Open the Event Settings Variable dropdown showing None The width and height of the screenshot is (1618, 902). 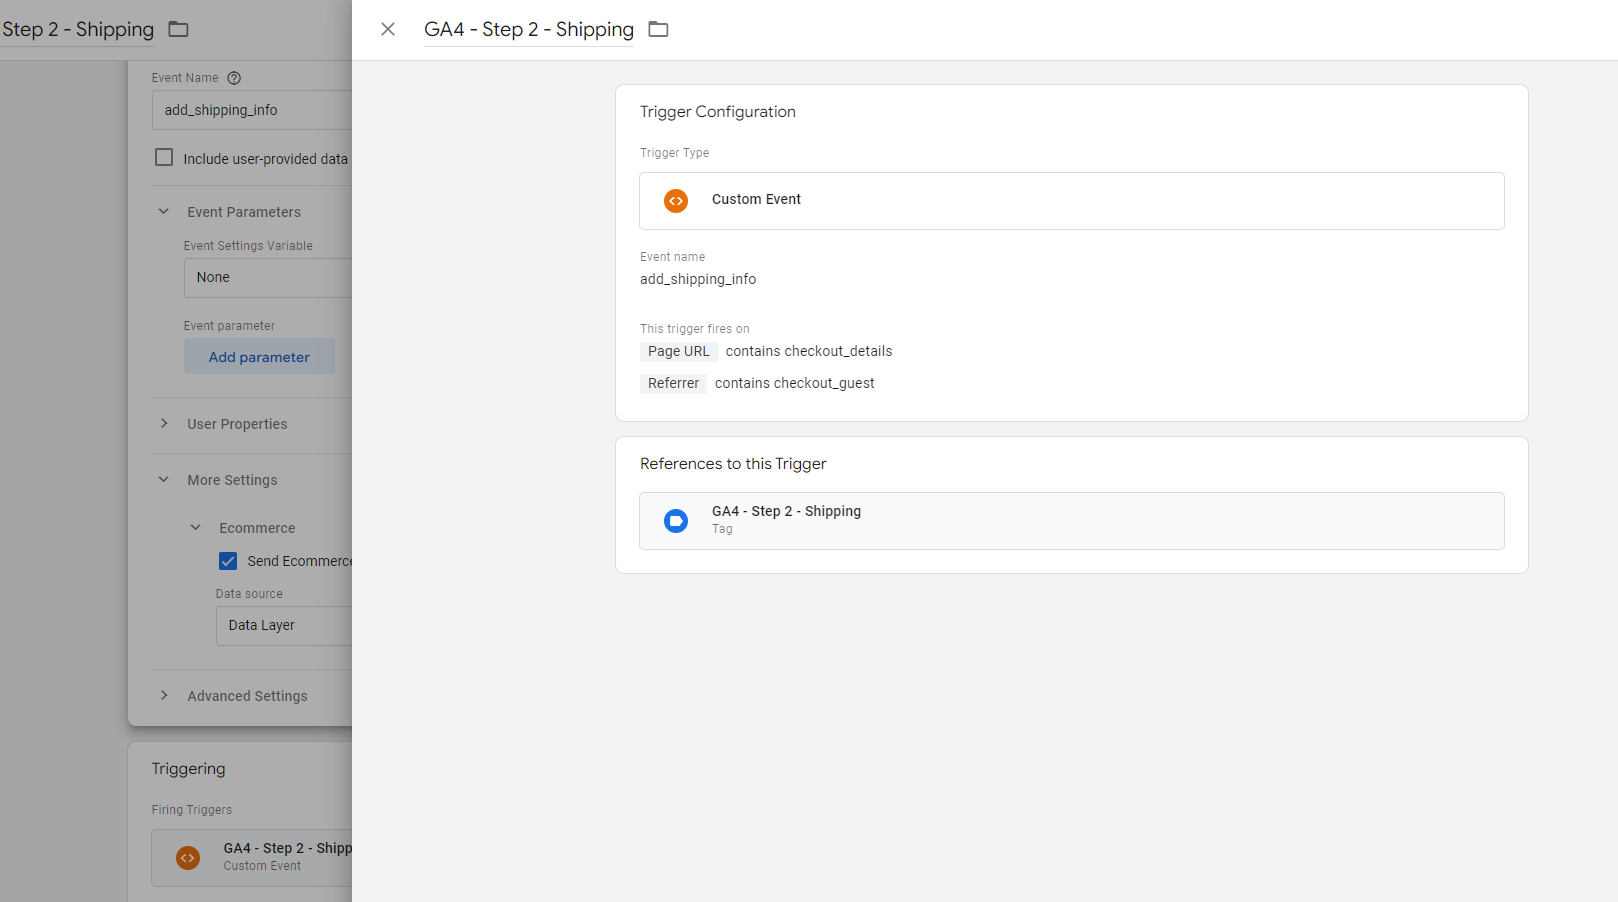pyautogui.click(x=268, y=278)
